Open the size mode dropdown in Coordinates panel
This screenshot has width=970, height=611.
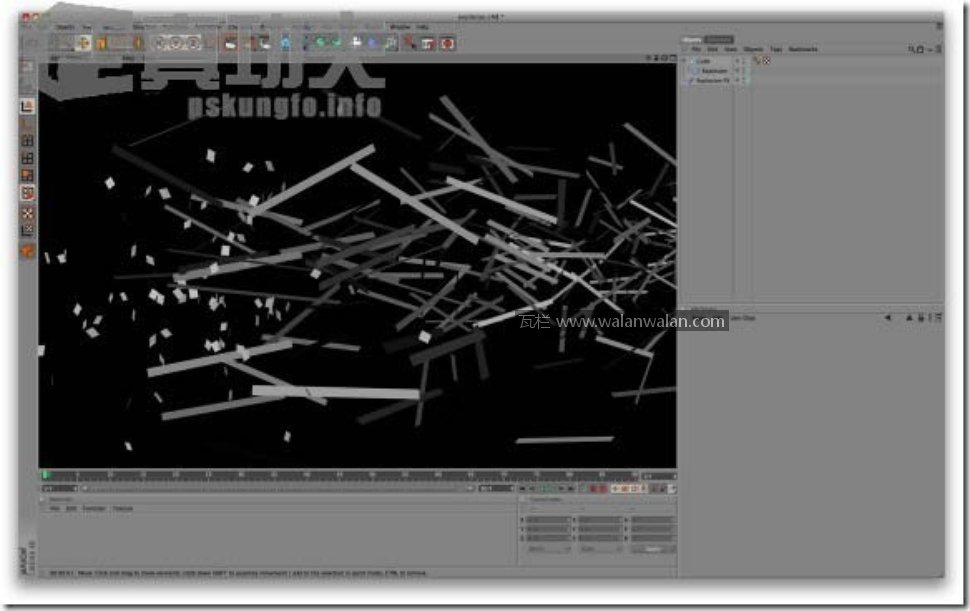pyautogui.click(x=600, y=549)
